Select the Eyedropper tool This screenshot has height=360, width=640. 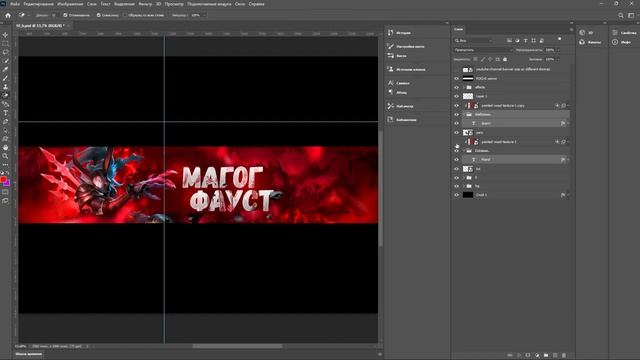click(5, 69)
